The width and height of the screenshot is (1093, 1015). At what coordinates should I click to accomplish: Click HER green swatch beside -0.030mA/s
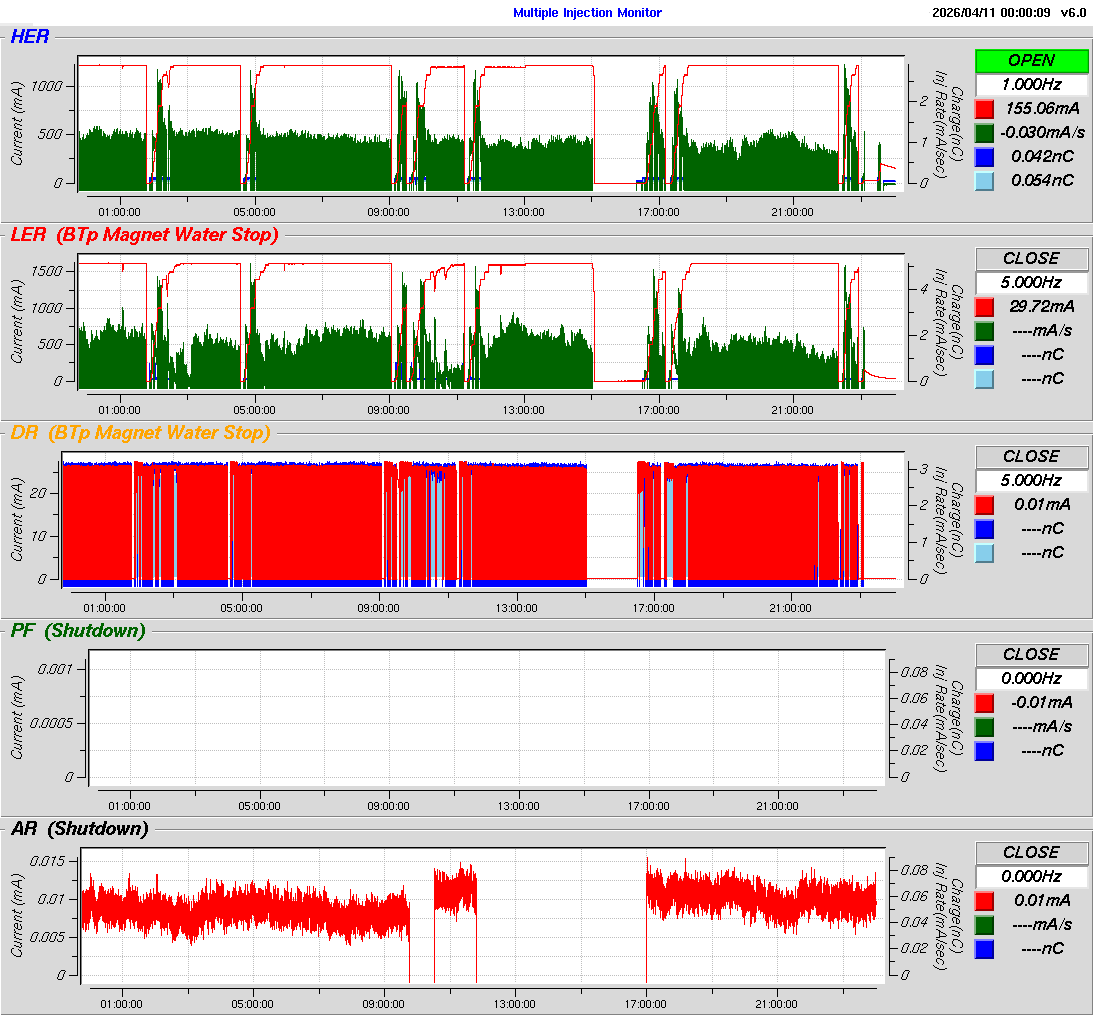pos(984,132)
